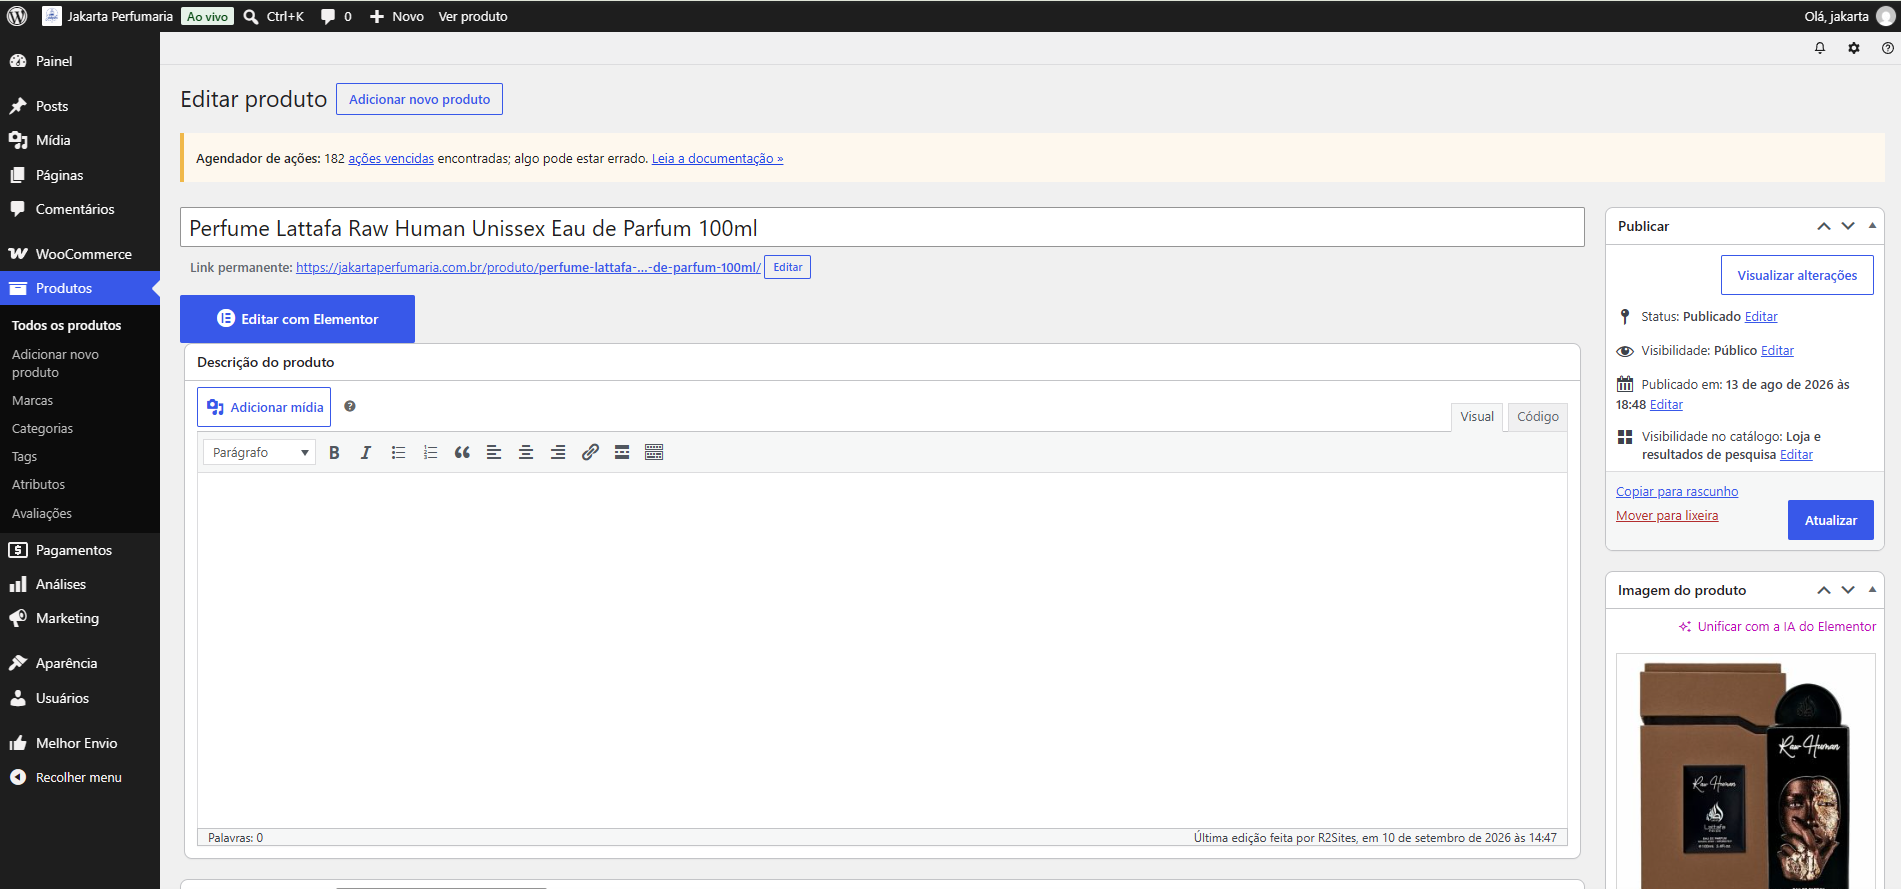Image resolution: width=1901 pixels, height=889 pixels.
Task: Edit the Status: Publicado setting
Action: coord(1761,317)
